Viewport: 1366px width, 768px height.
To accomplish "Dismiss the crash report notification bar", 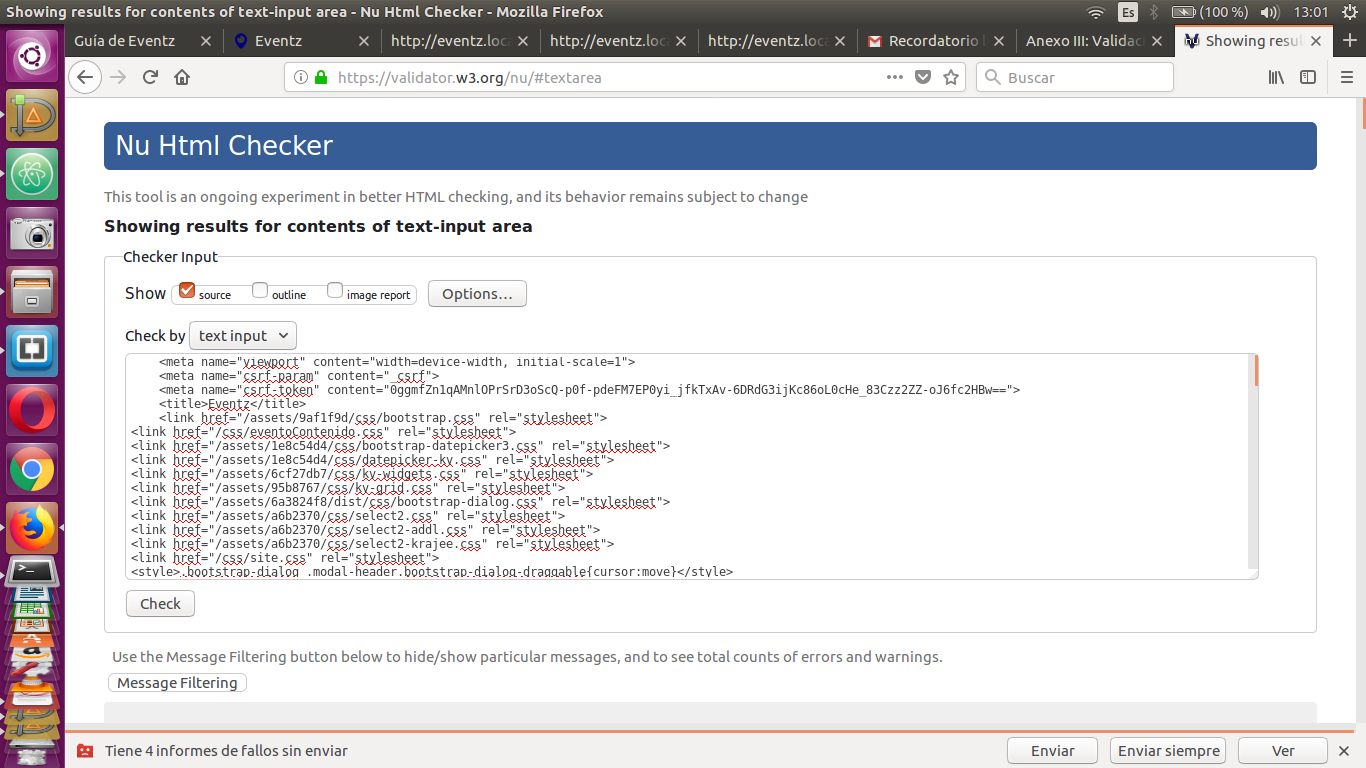I will point(1346,751).
